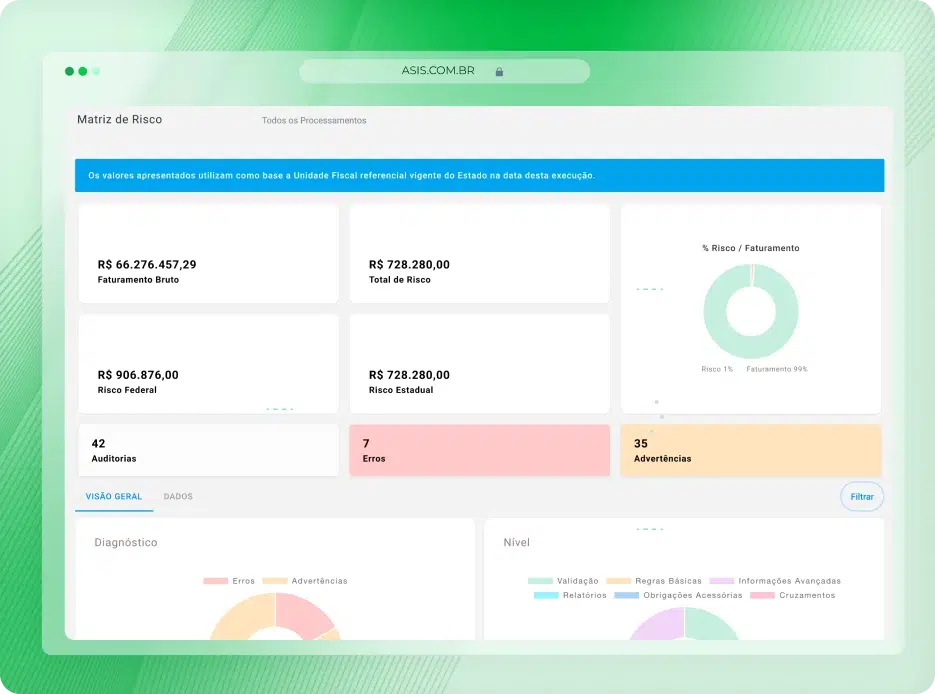
Task: Click the Risco / Faturamento donut chart
Action: click(x=751, y=311)
